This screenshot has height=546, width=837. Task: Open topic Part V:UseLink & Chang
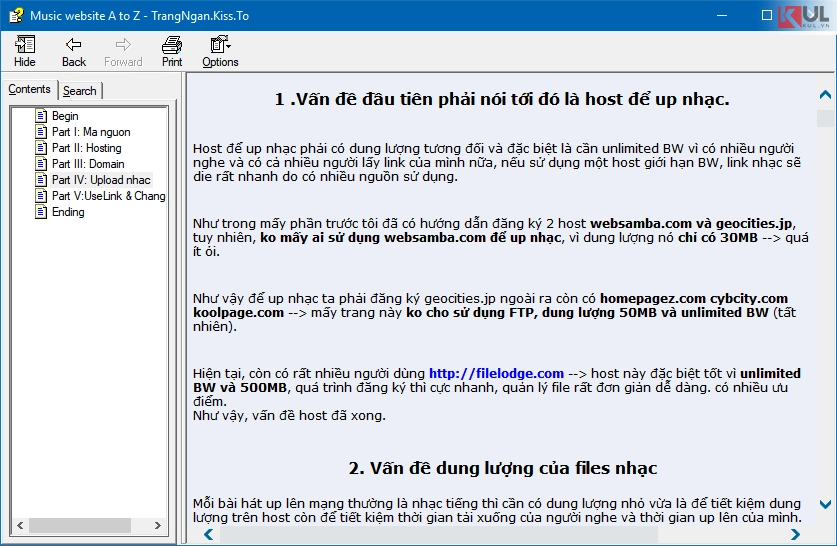108,196
